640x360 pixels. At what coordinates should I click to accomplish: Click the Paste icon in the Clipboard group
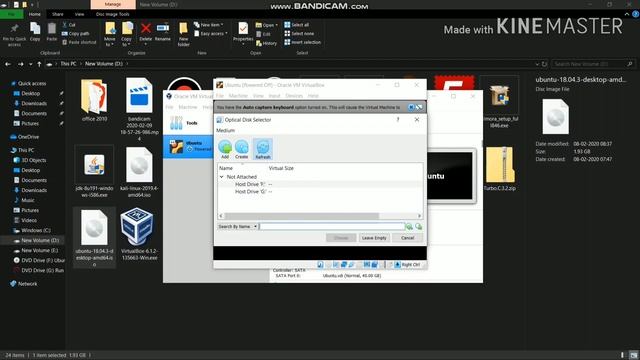tap(52, 32)
